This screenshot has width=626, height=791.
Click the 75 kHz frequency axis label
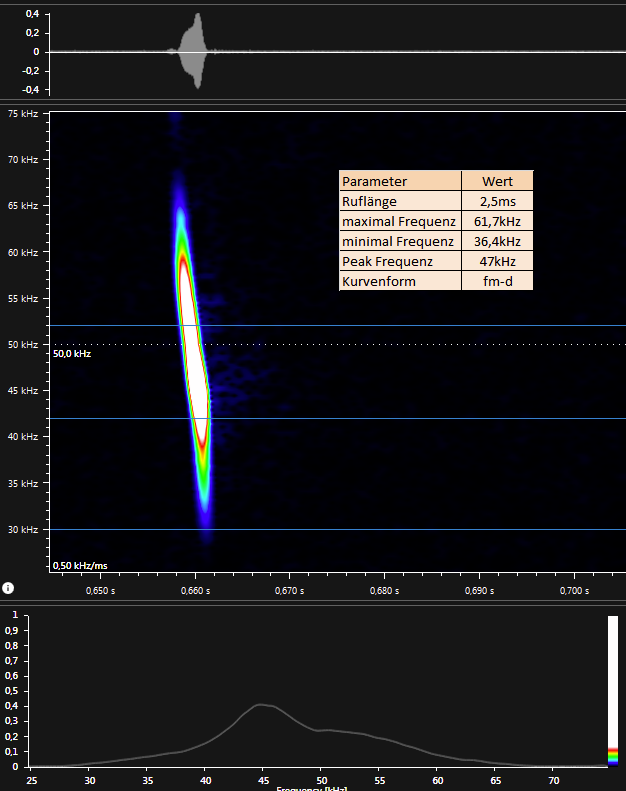(23, 114)
